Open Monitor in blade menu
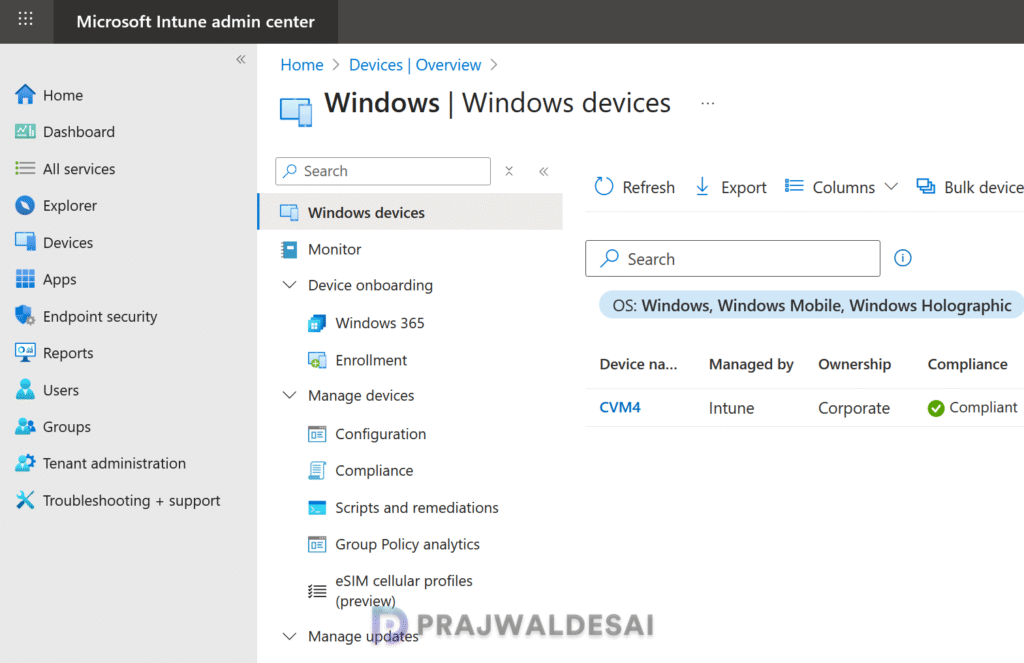 tap(334, 250)
